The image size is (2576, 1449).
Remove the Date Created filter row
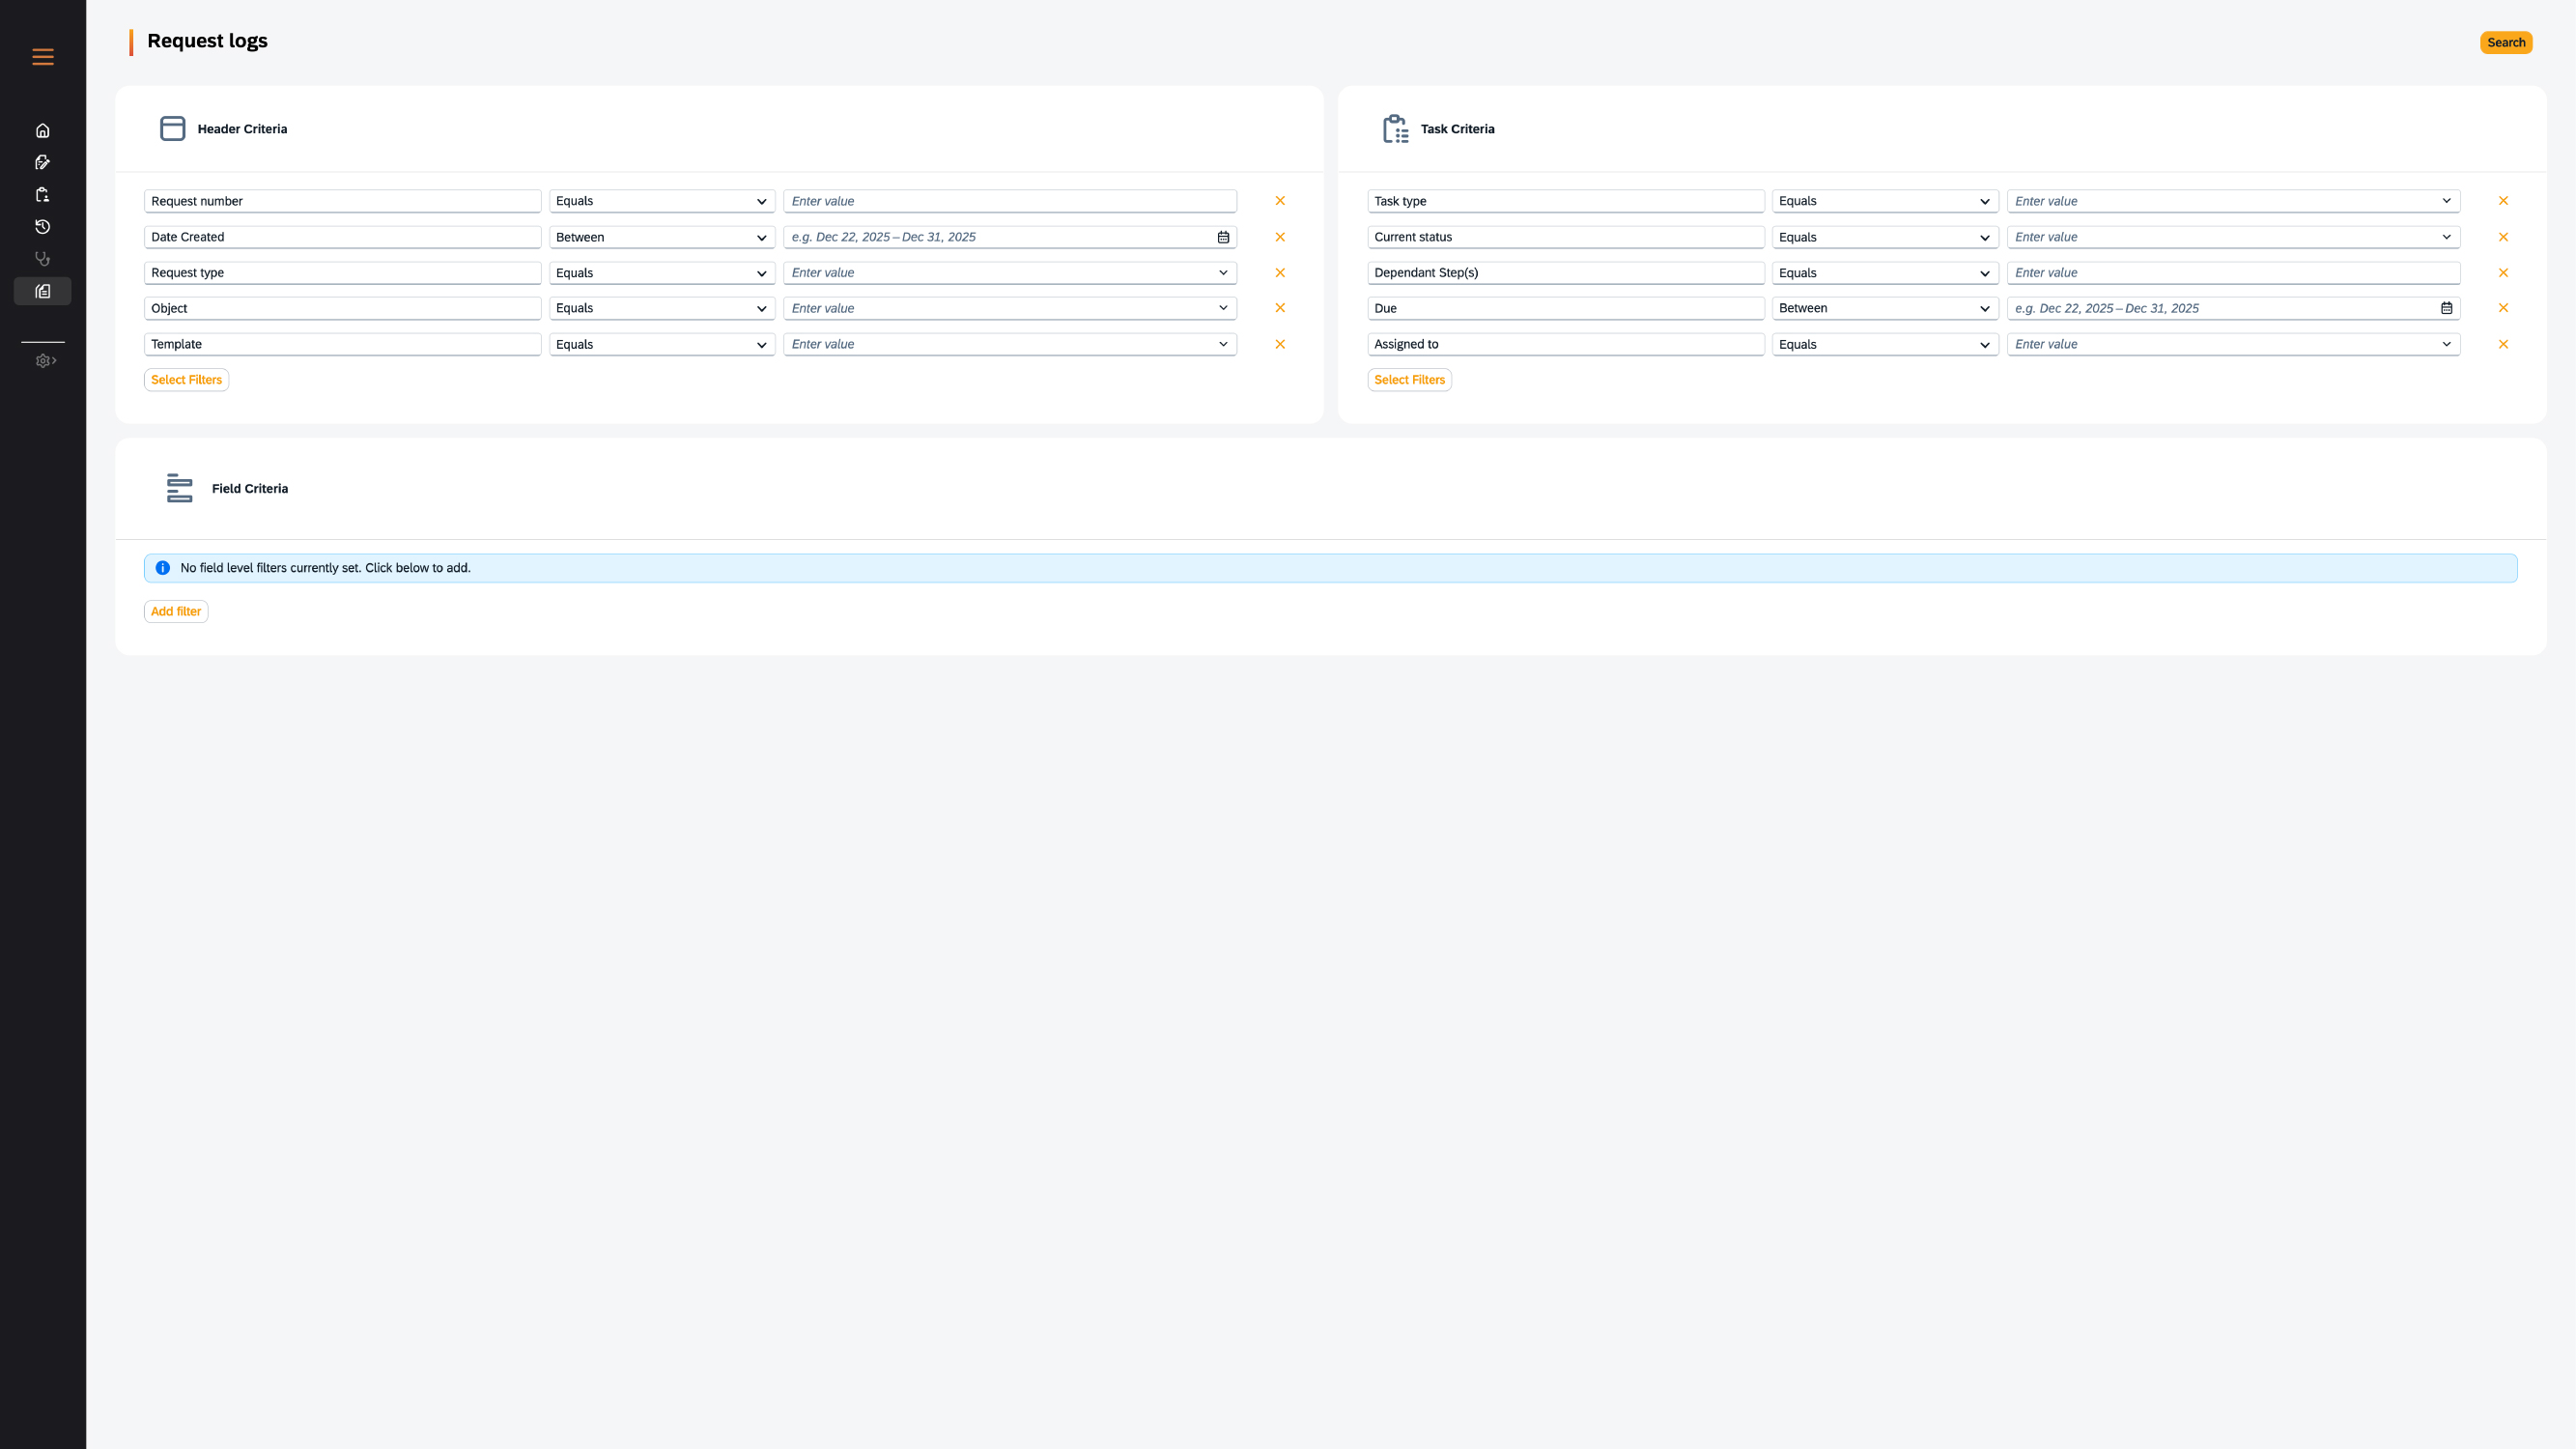click(x=1280, y=237)
